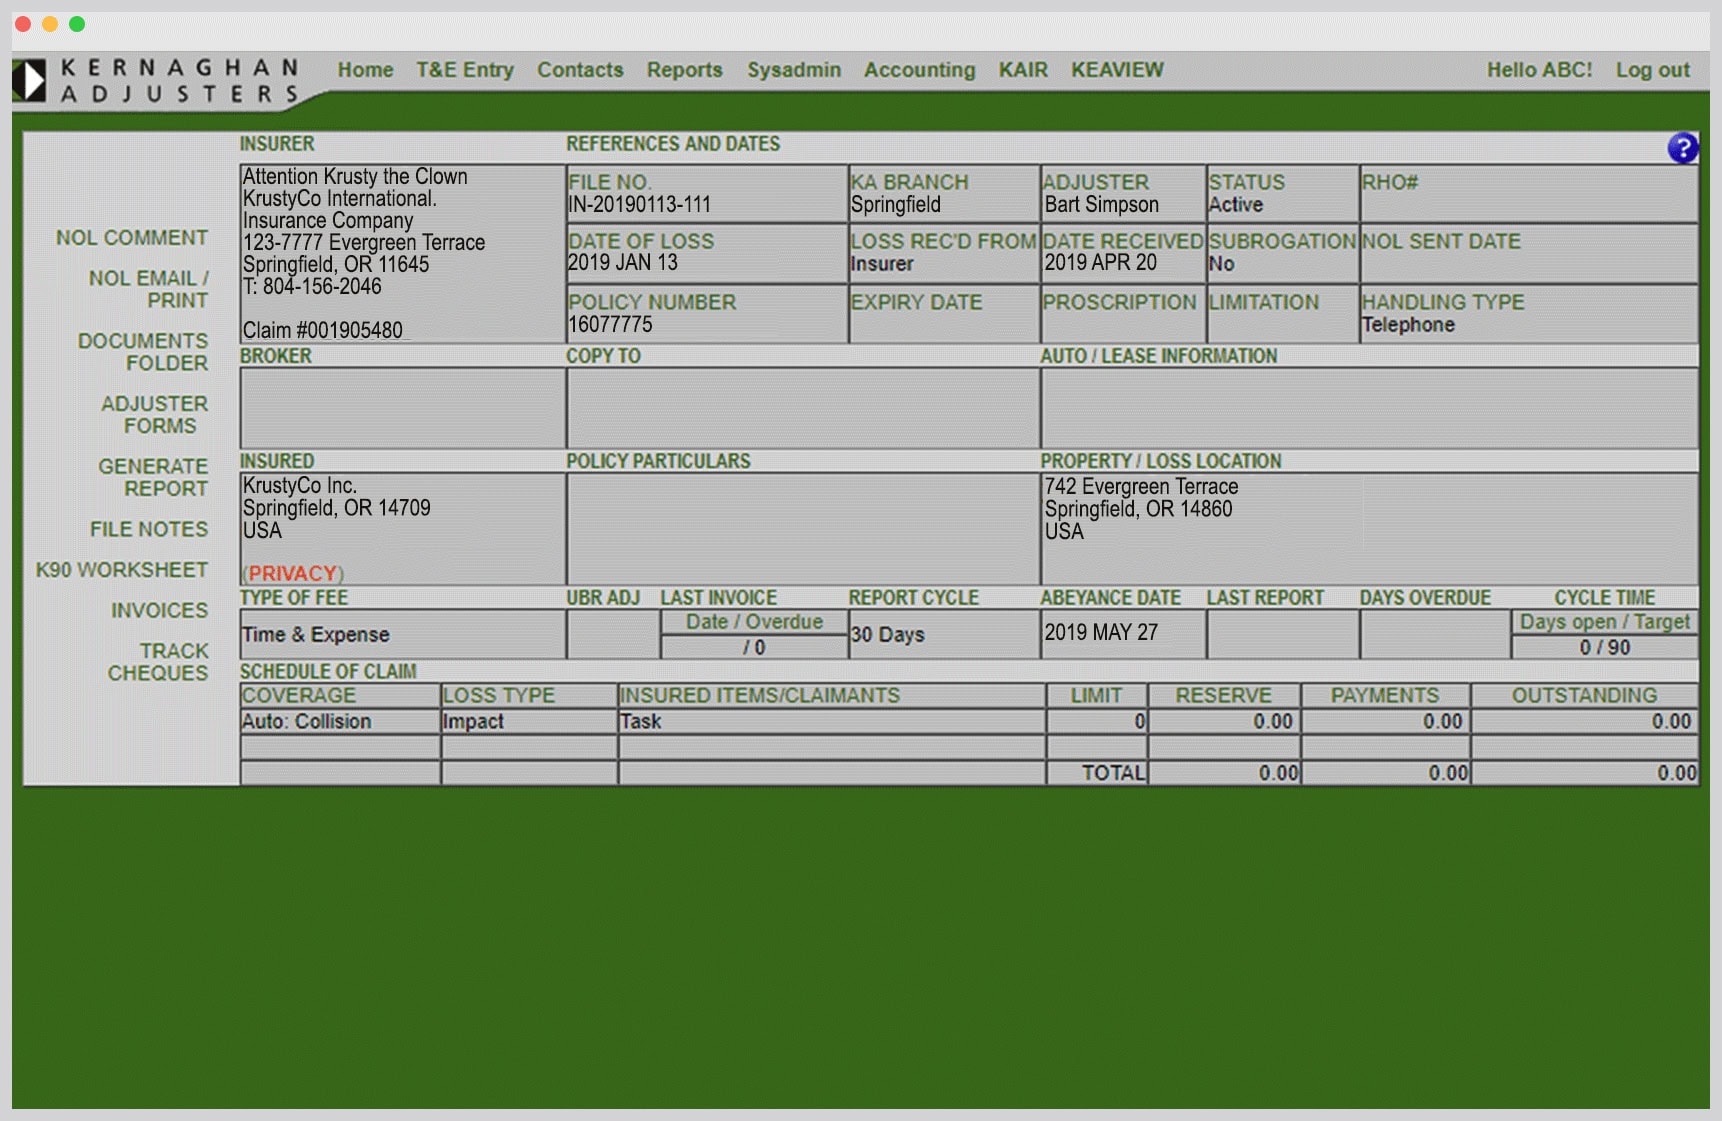Open the Home menu

365,70
